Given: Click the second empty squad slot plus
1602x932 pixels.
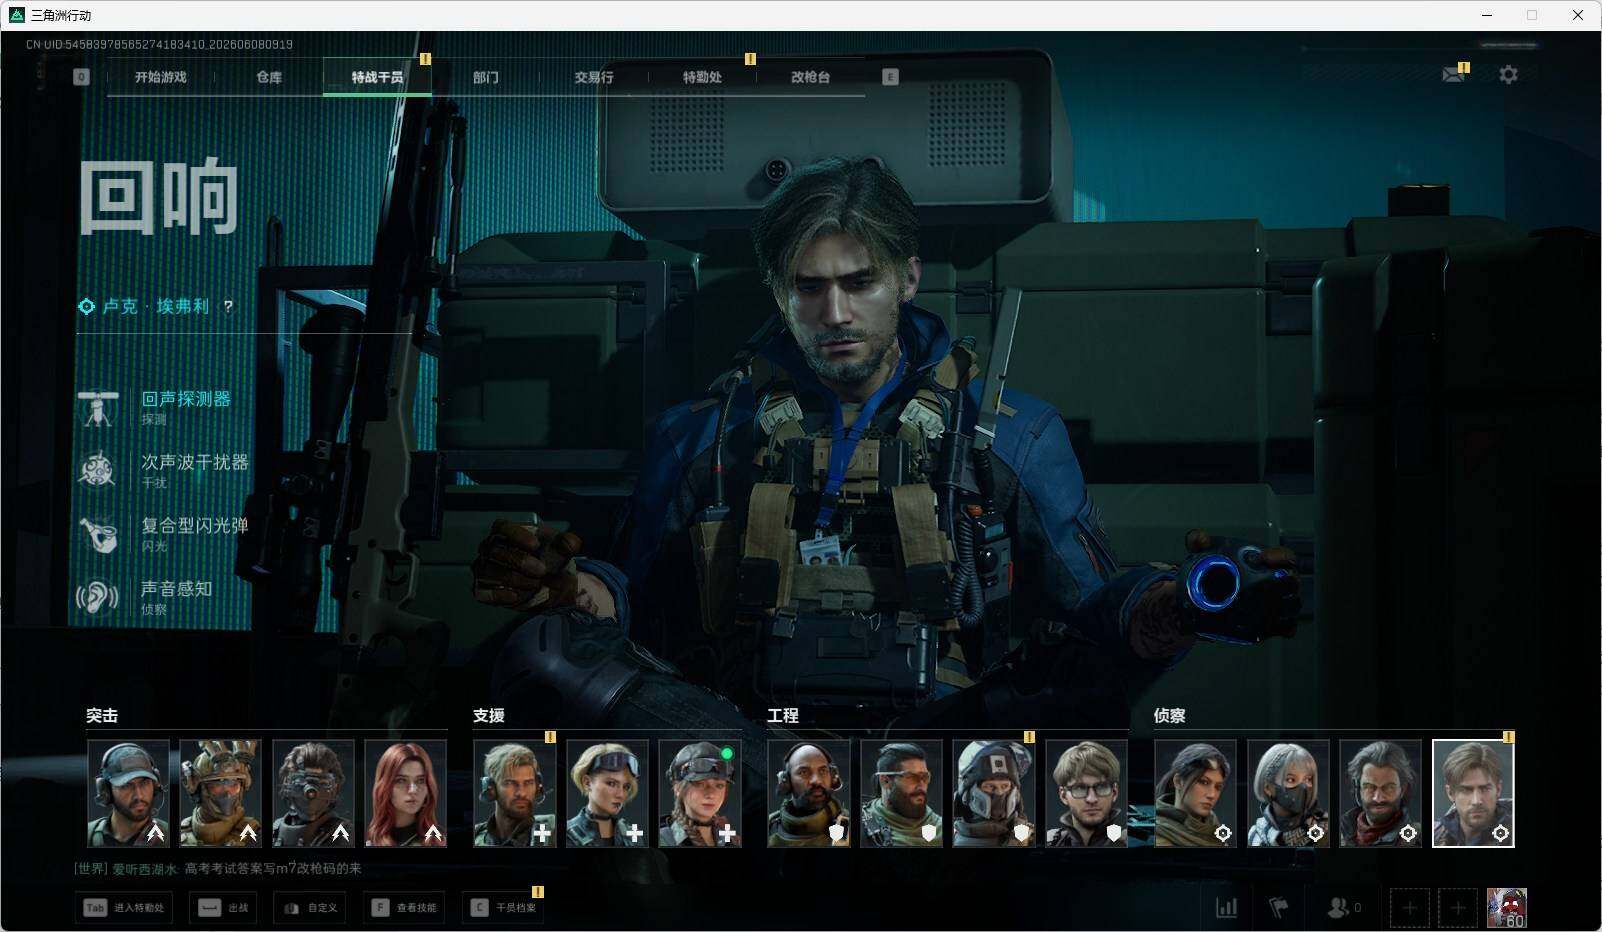Looking at the screenshot, I should pyautogui.click(x=1458, y=908).
